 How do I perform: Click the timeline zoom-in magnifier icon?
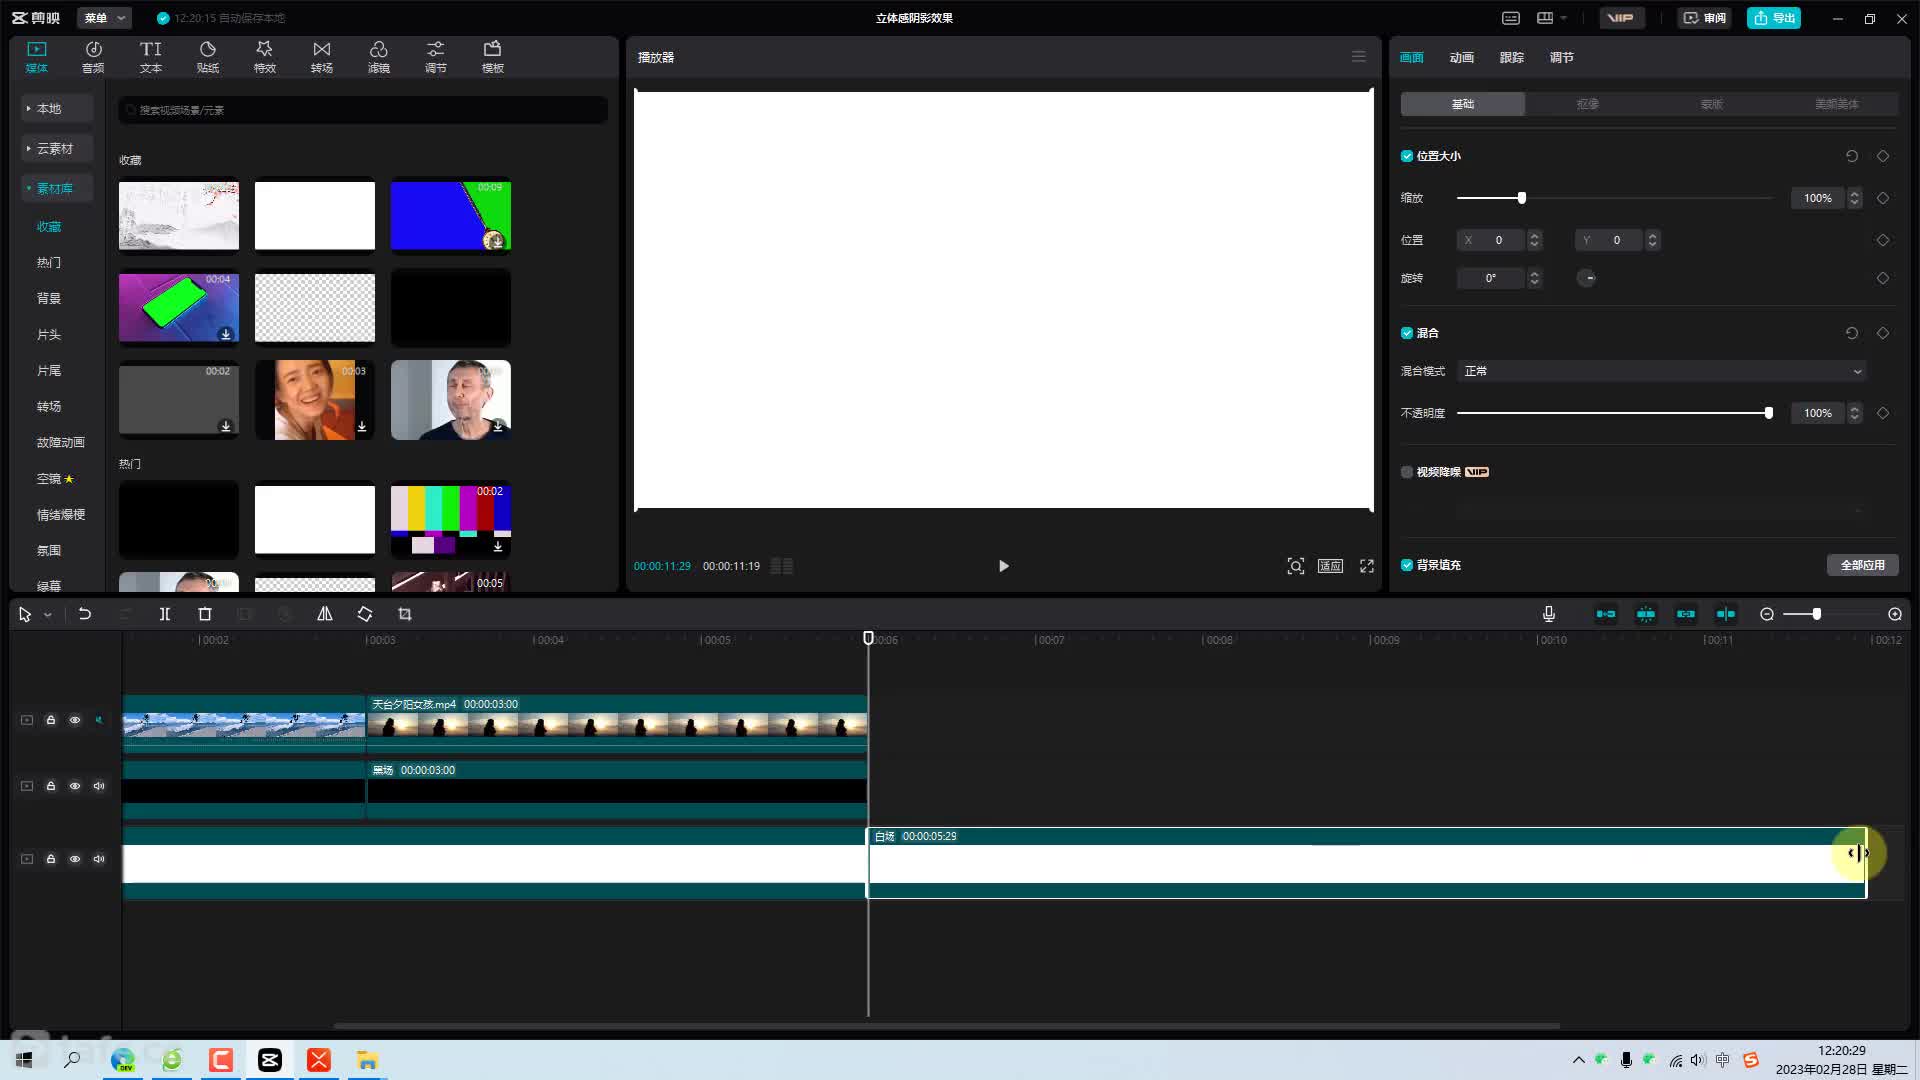[1895, 614]
